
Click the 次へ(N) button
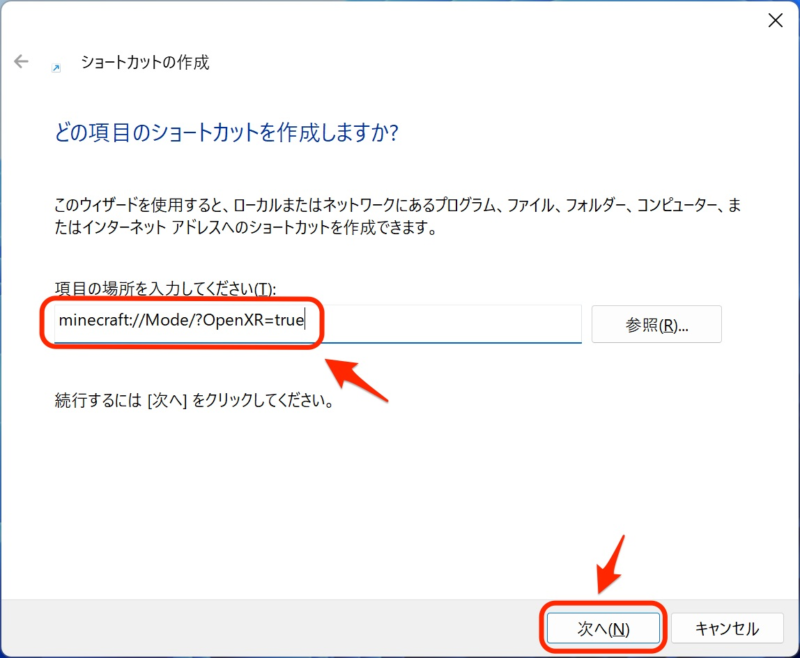pyautogui.click(x=603, y=628)
